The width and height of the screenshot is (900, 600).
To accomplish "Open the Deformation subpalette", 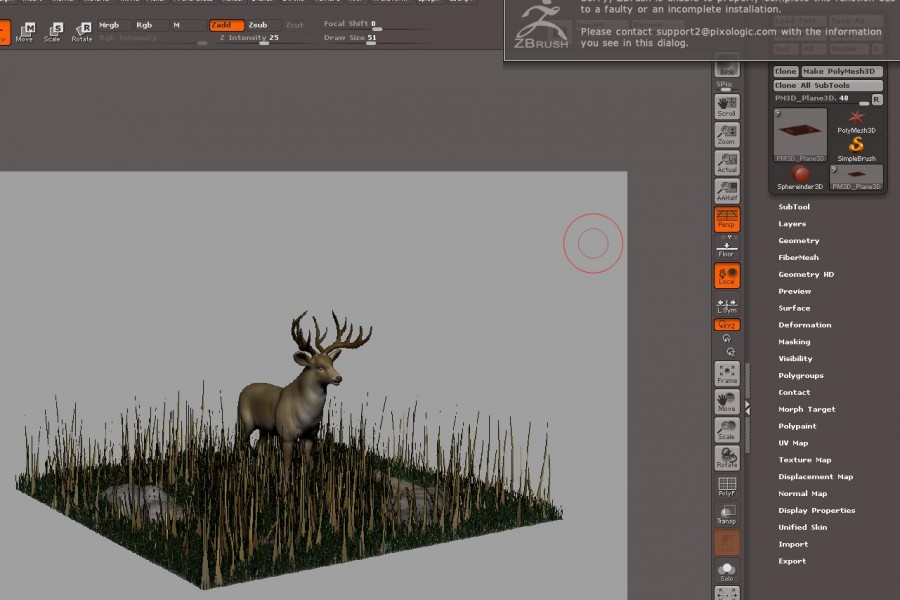I will [804, 325].
